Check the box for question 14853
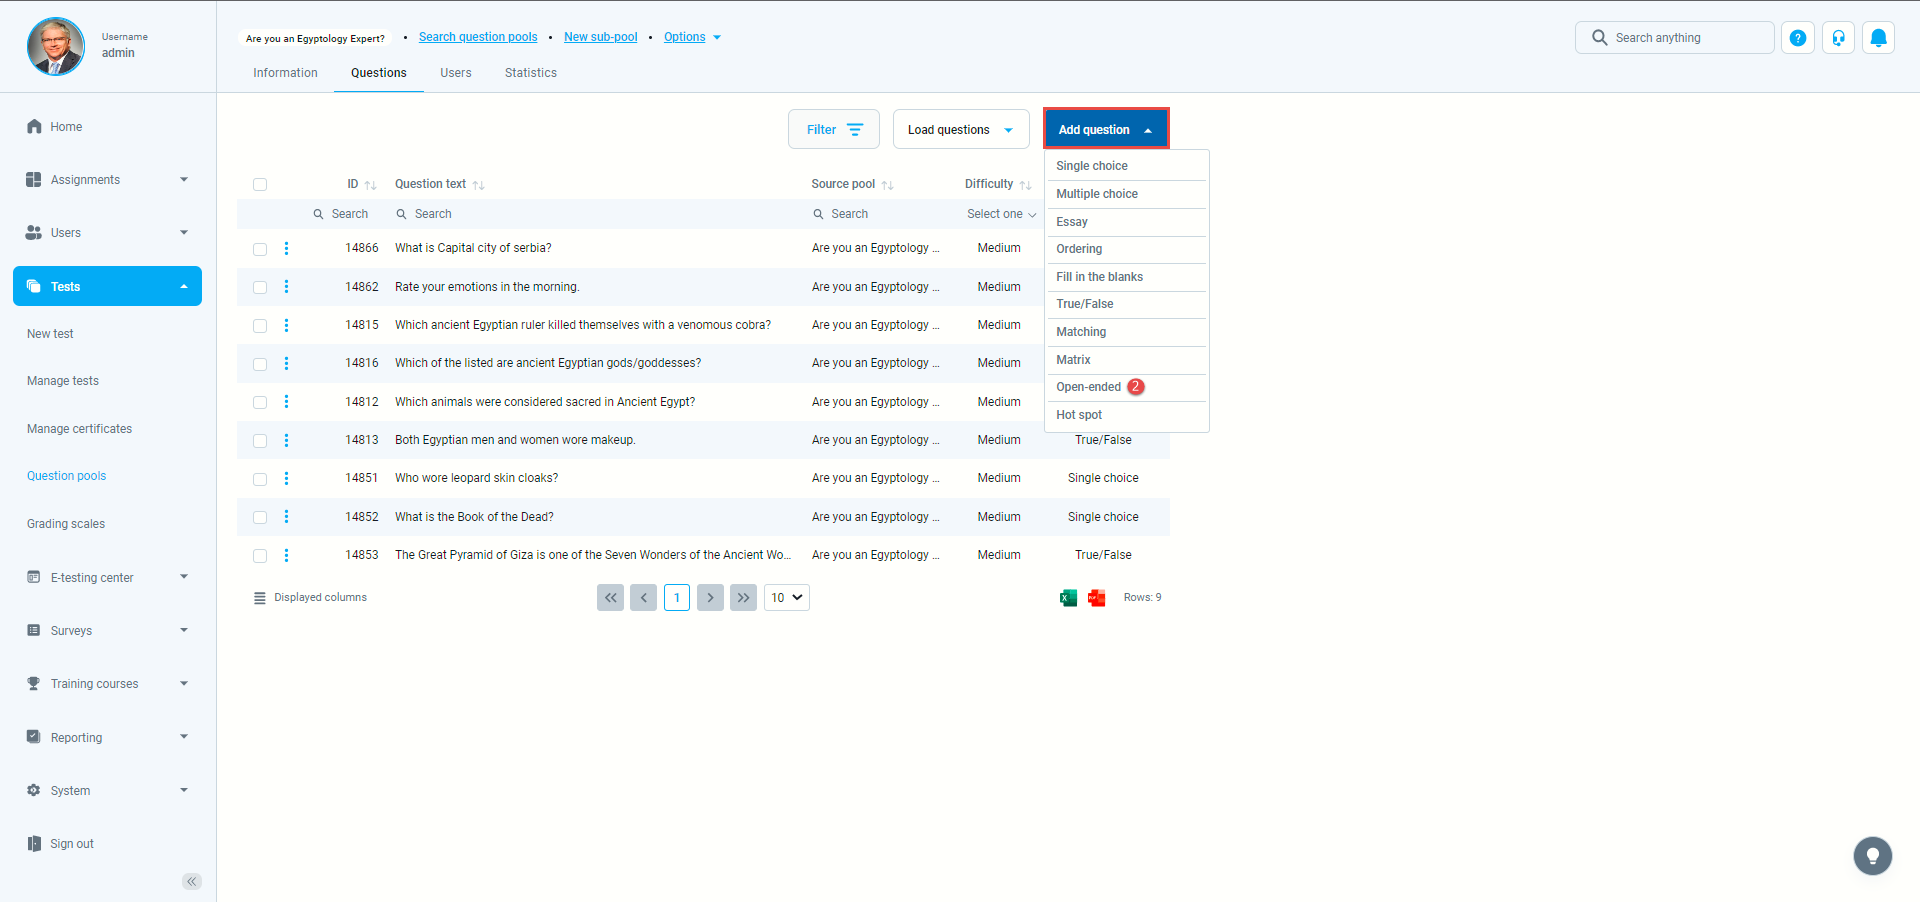Viewport: 1920px width, 902px height. click(x=260, y=556)
